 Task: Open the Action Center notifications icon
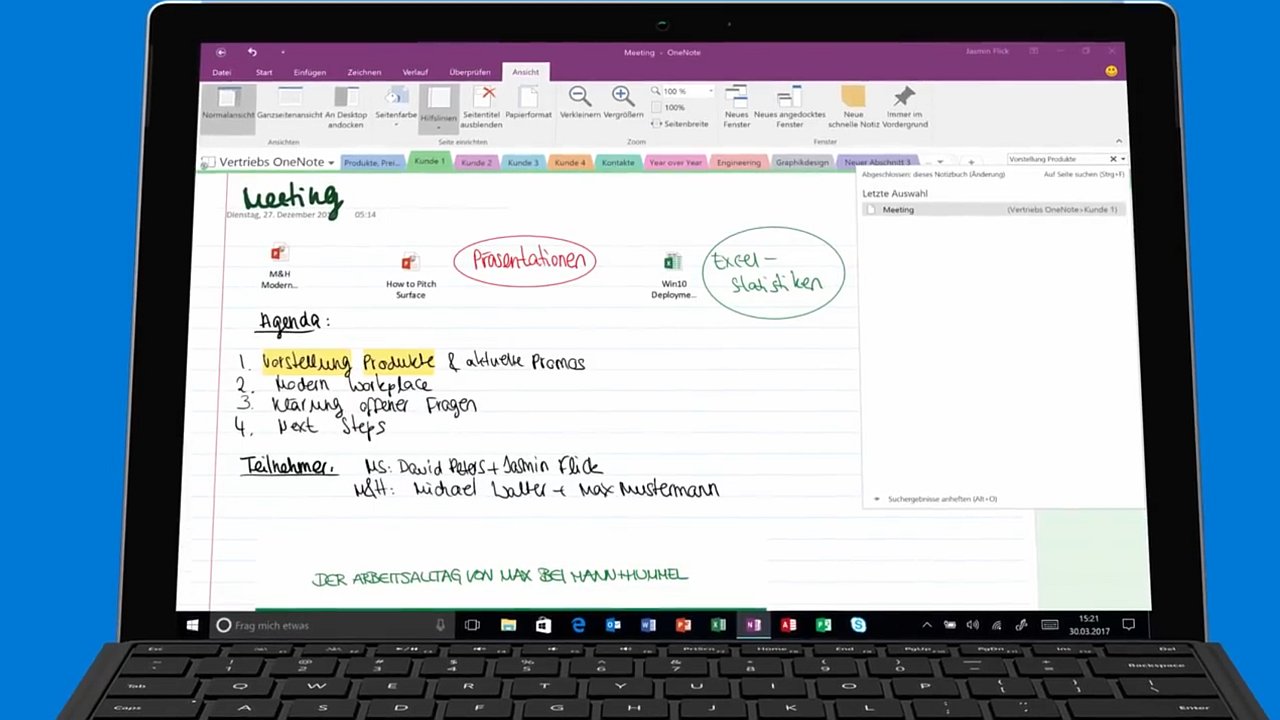[x=1128, y=624]
